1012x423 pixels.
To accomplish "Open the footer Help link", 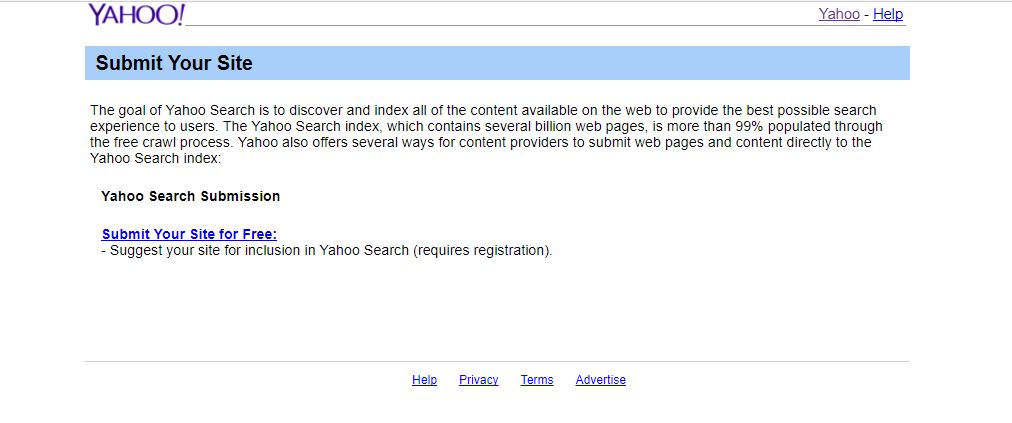I will tap(424, 380).
